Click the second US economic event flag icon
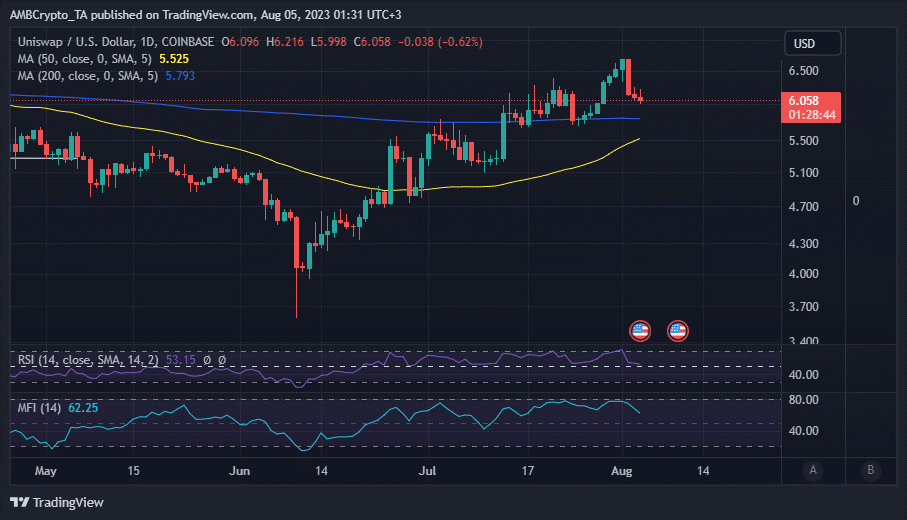 click(677, 331)
